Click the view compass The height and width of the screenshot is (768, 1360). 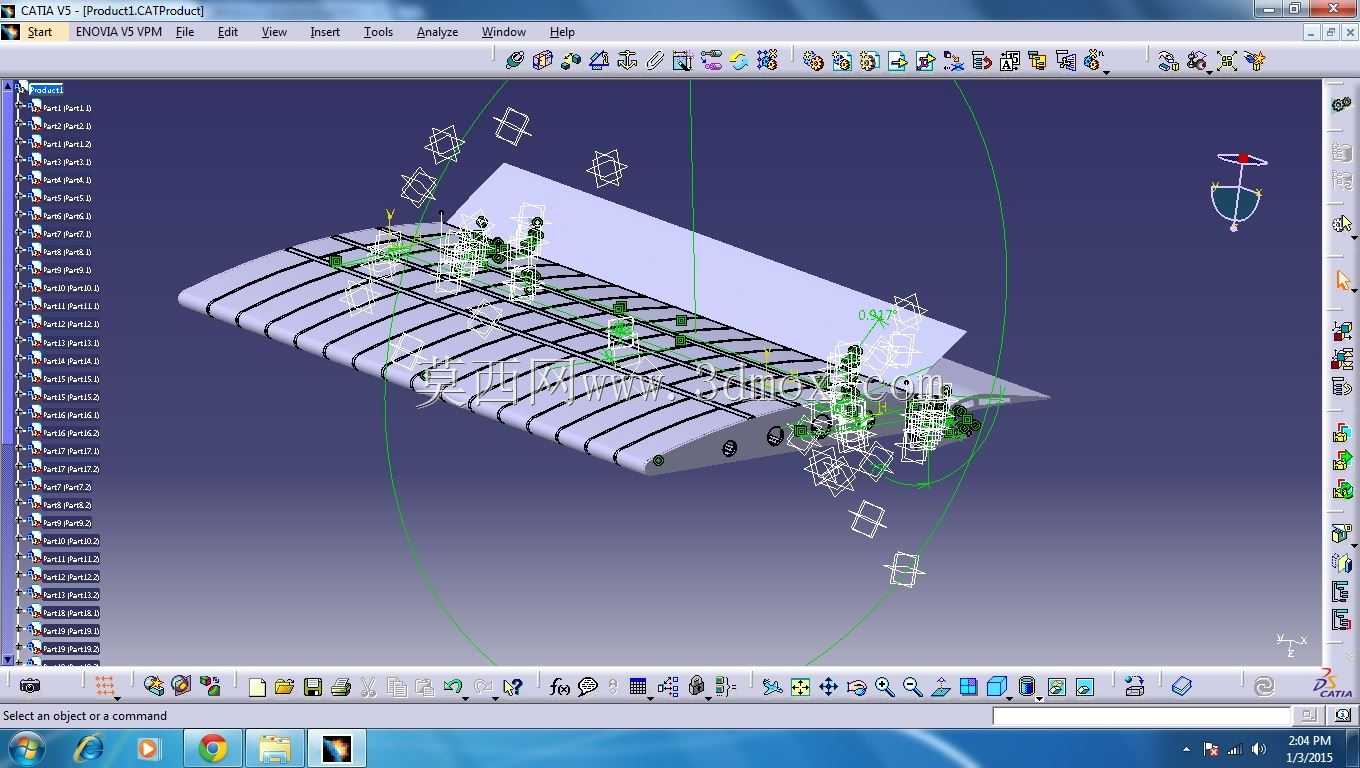(1240, 192)
